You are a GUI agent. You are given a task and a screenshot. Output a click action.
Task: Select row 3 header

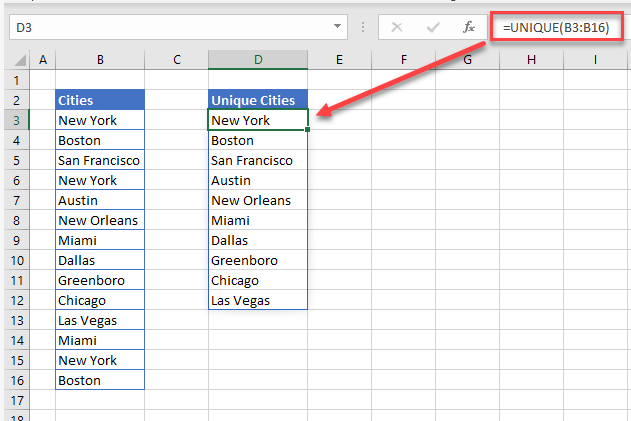point(17,120)
